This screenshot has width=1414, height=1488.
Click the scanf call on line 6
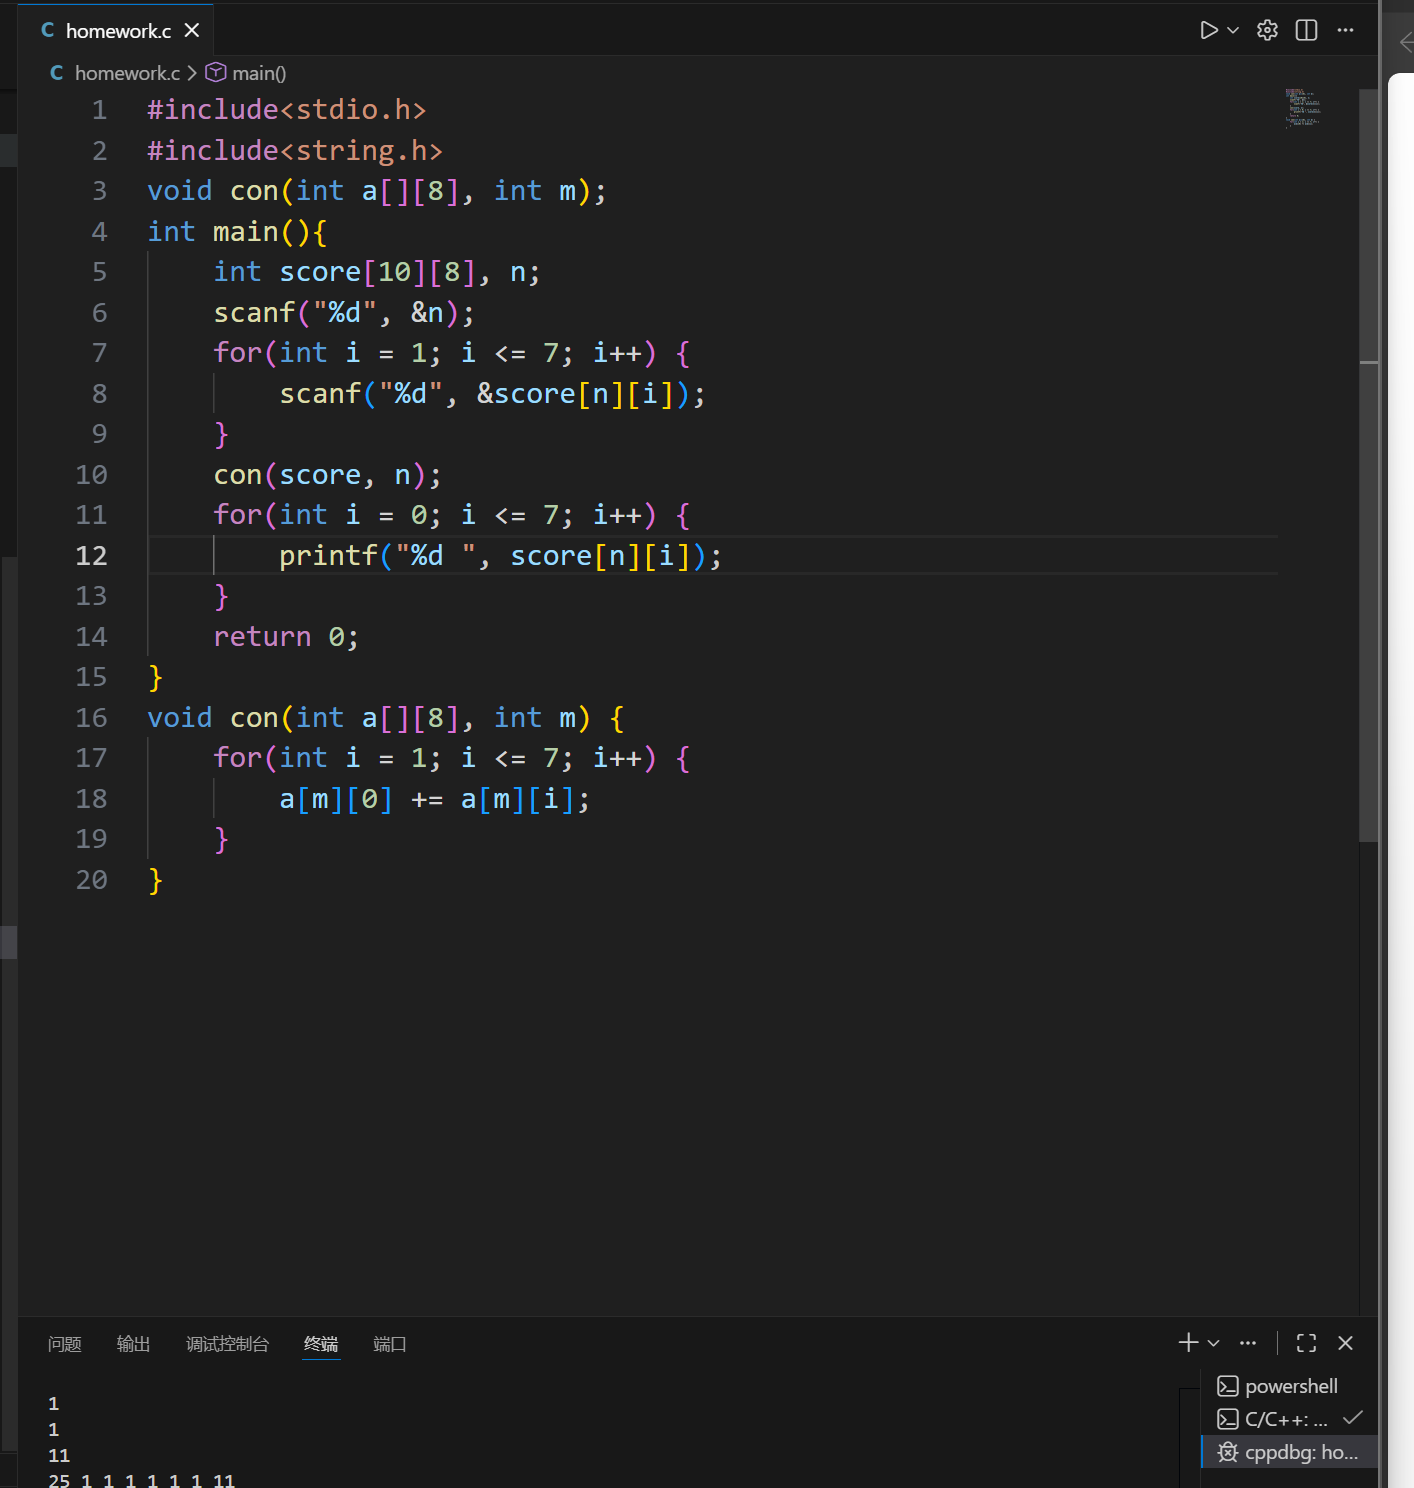(x=344, y=313)
